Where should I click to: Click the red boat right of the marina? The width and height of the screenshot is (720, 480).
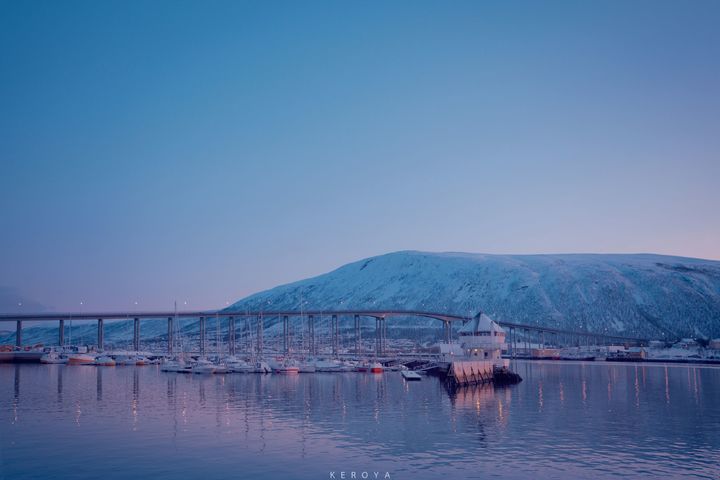click(x=376, y=368)
